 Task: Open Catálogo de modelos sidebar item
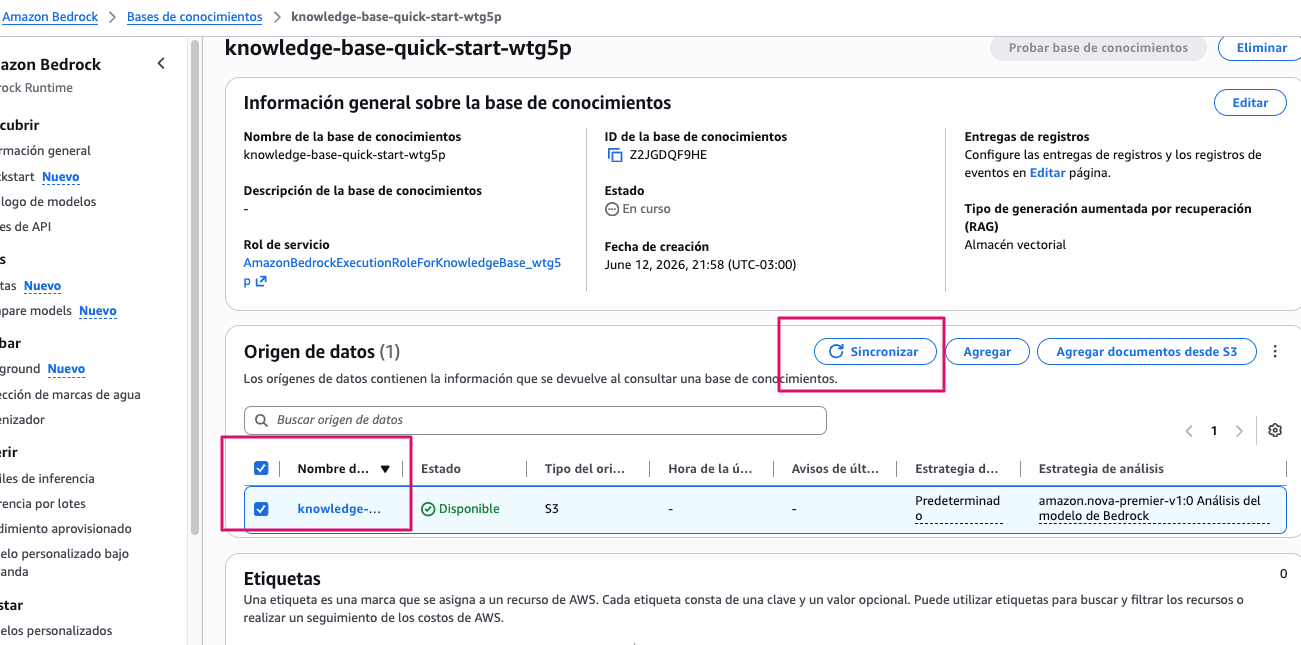[x=48, y=202]
